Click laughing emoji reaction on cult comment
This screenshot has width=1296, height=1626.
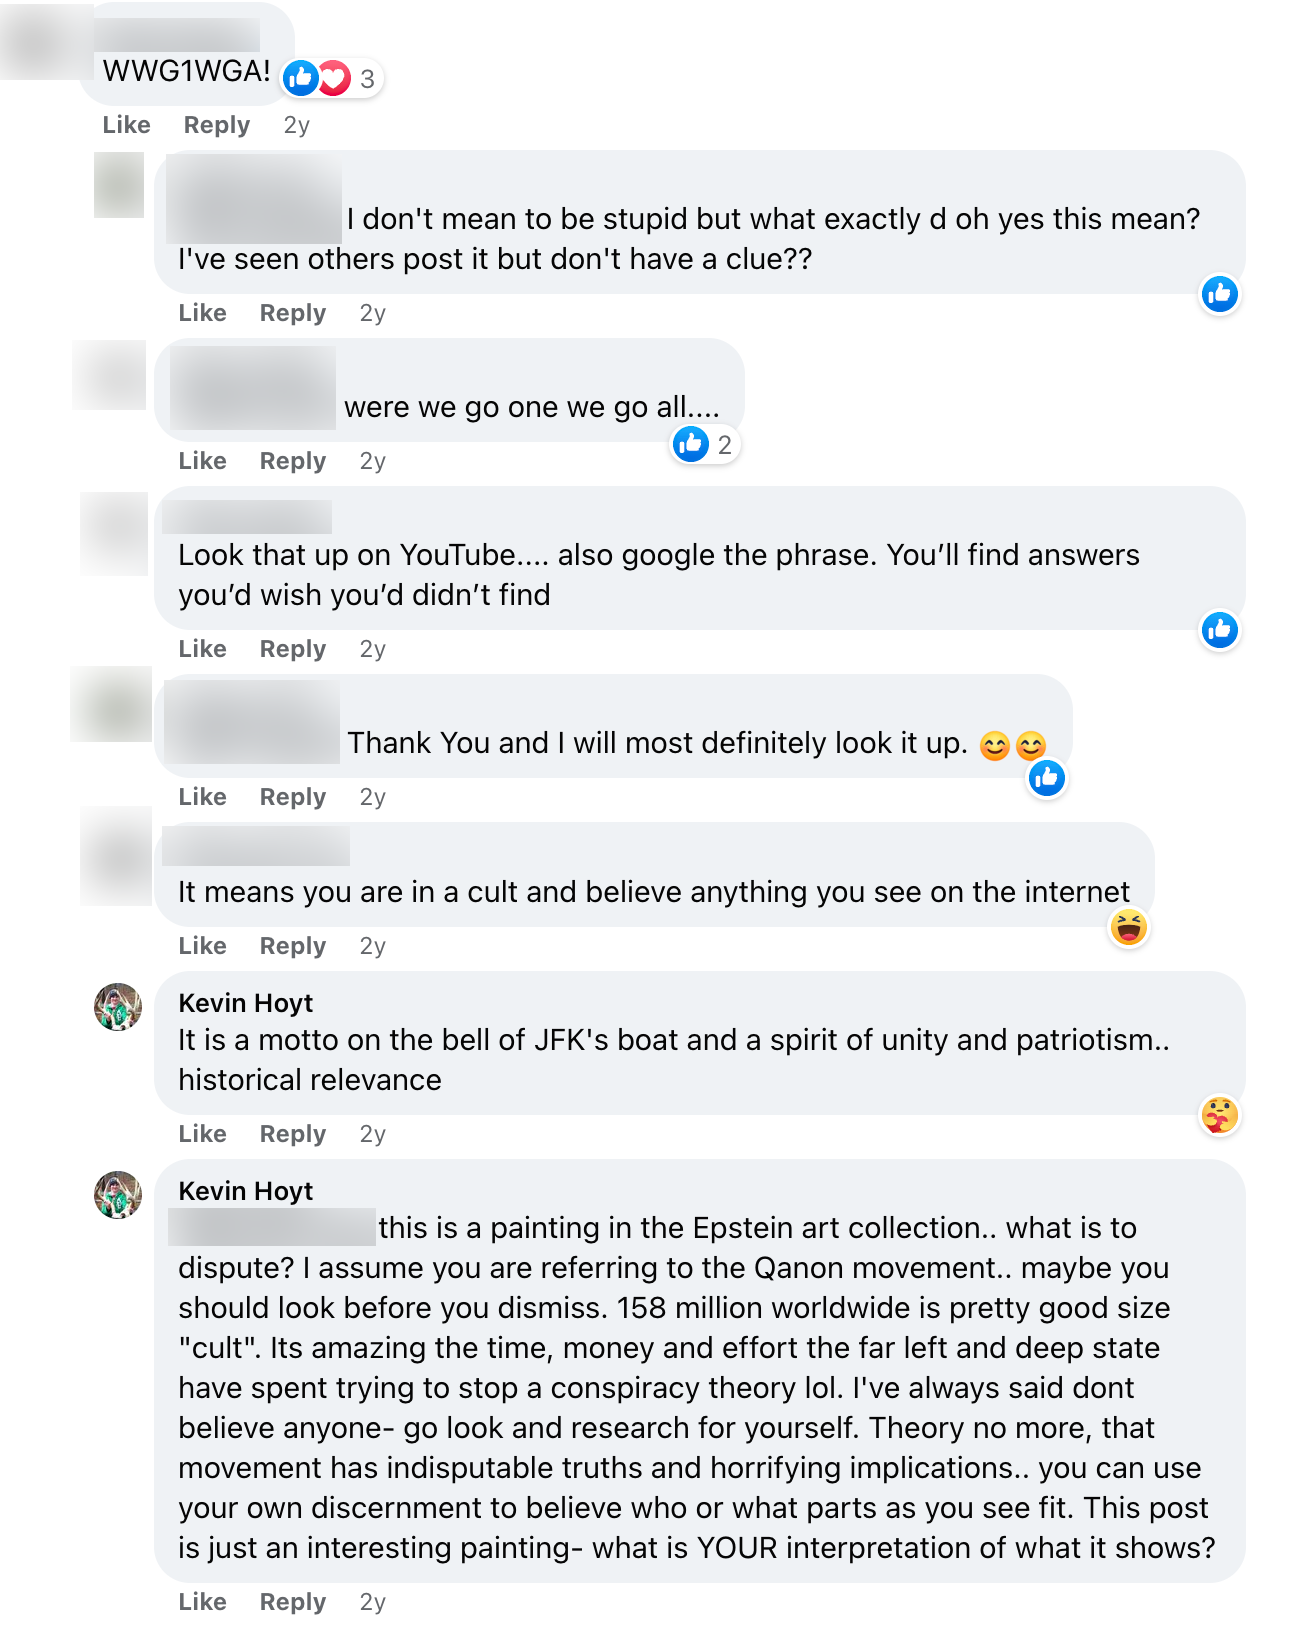(1129, 927)
